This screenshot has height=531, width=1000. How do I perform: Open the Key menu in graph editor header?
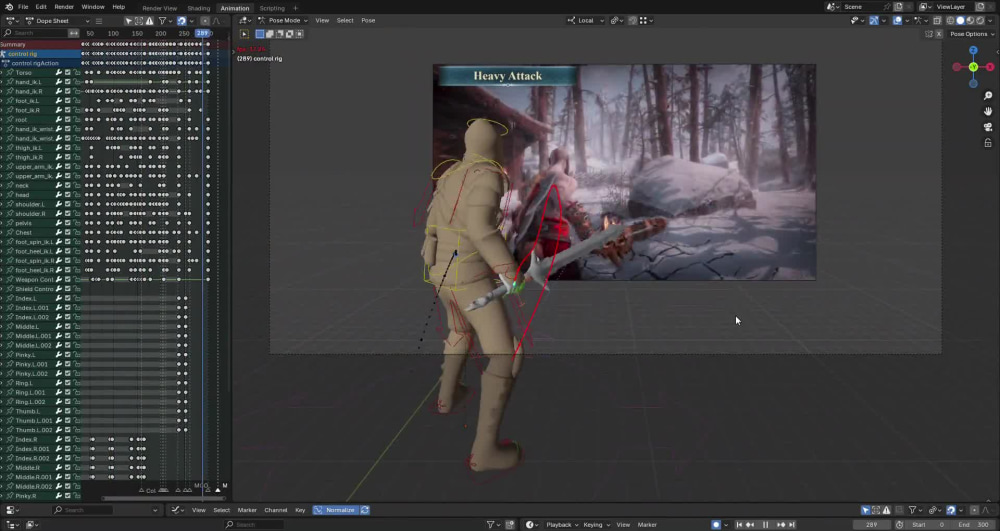click(x=300, y=510)
